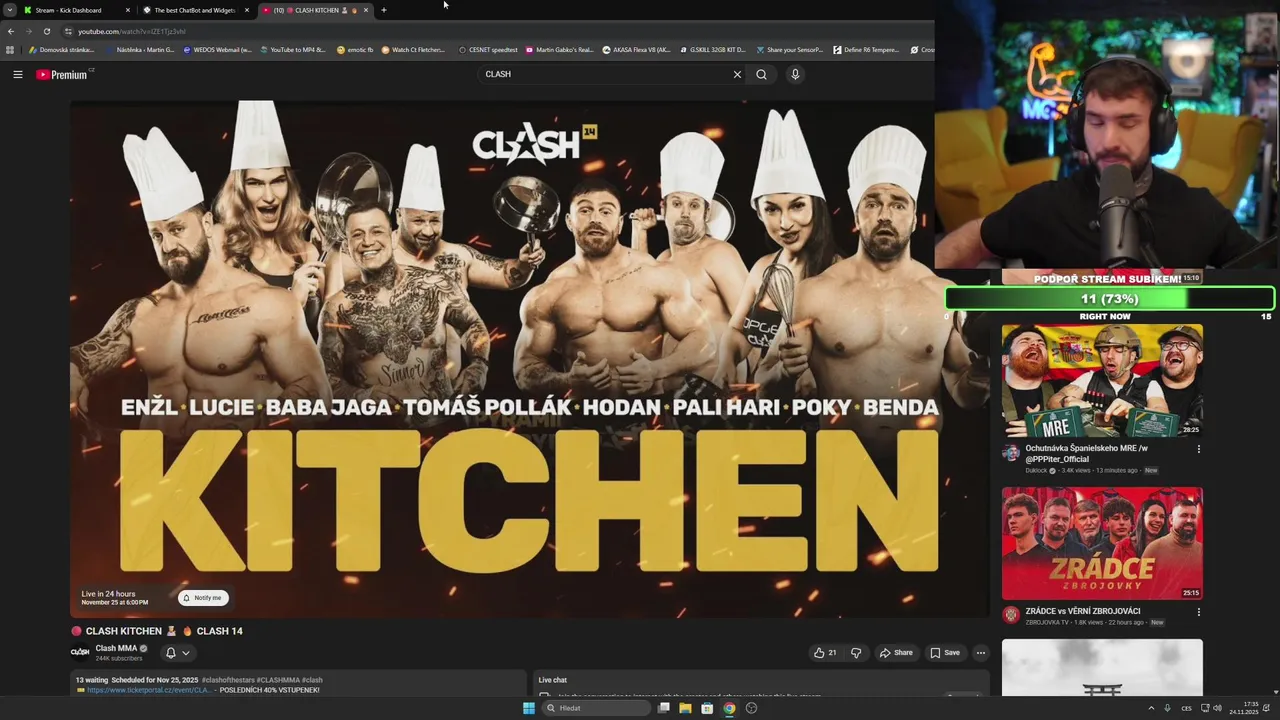The image size is (1280, 720).
Task: Open the subscription notification bell dropdown
Action: 176,653
